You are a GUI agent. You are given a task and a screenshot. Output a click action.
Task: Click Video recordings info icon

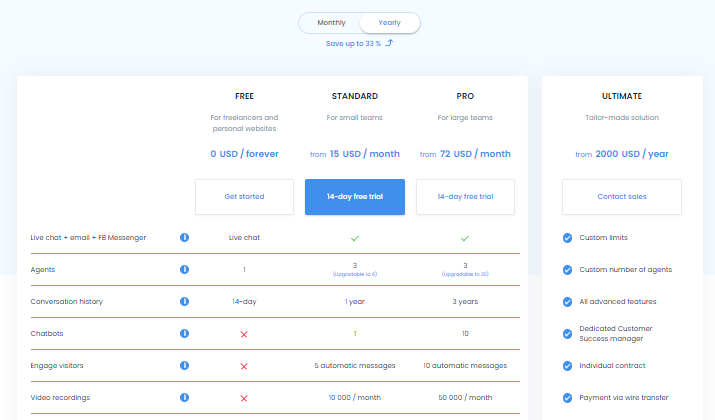click(184, 397)
